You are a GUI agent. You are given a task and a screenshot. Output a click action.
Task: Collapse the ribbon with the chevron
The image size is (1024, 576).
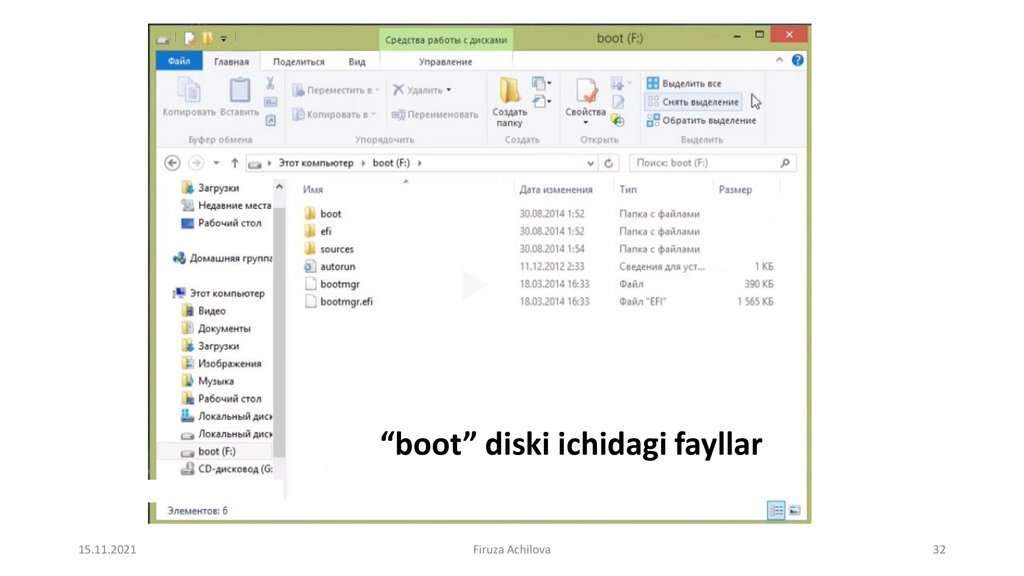coord(779,60)
